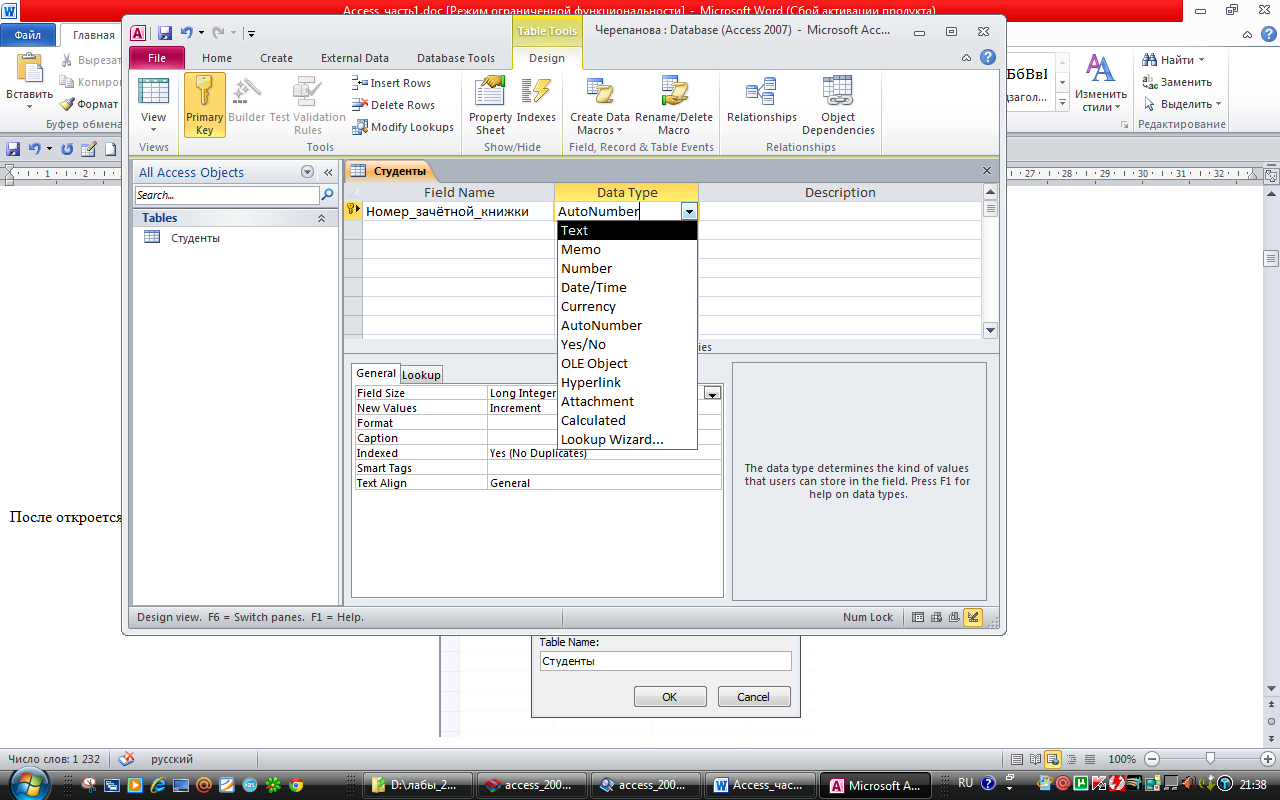The height and width of the screenshot is (800, 1280).
Task: Open the File tab in Access
Action: tap(157, 58)
